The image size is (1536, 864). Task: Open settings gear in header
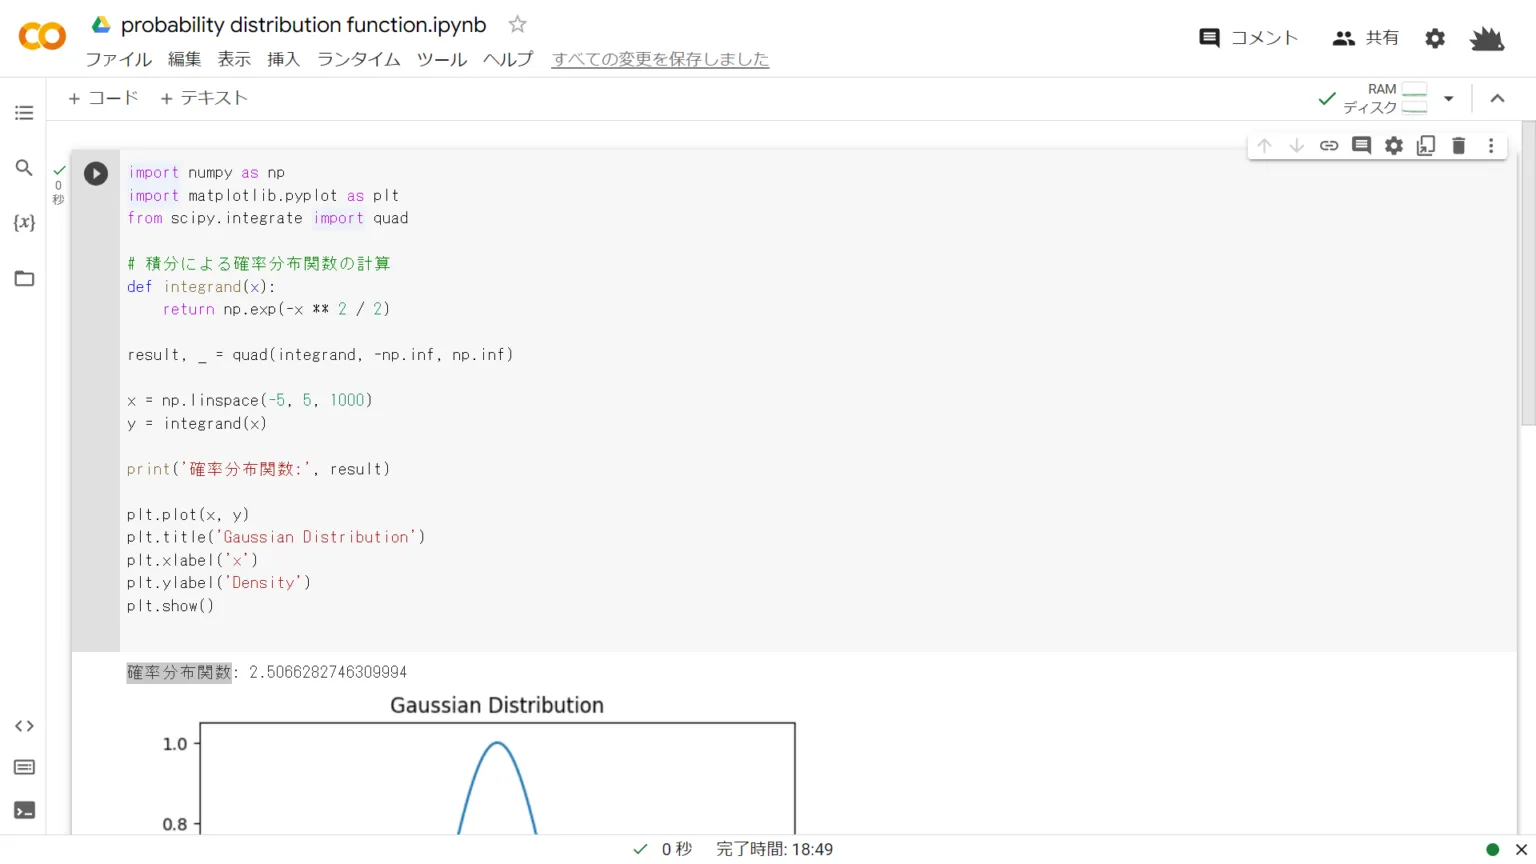click(x=1435, y=38)
